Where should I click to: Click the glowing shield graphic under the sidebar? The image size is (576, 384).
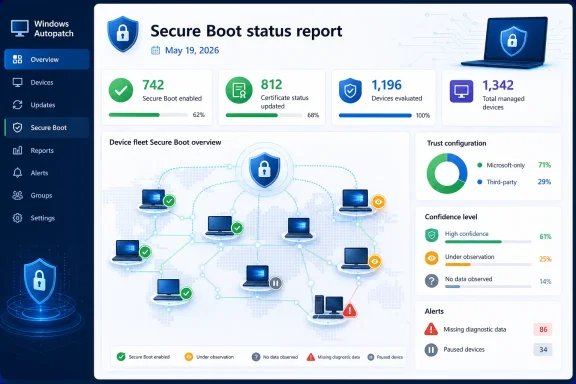point(40,281)
